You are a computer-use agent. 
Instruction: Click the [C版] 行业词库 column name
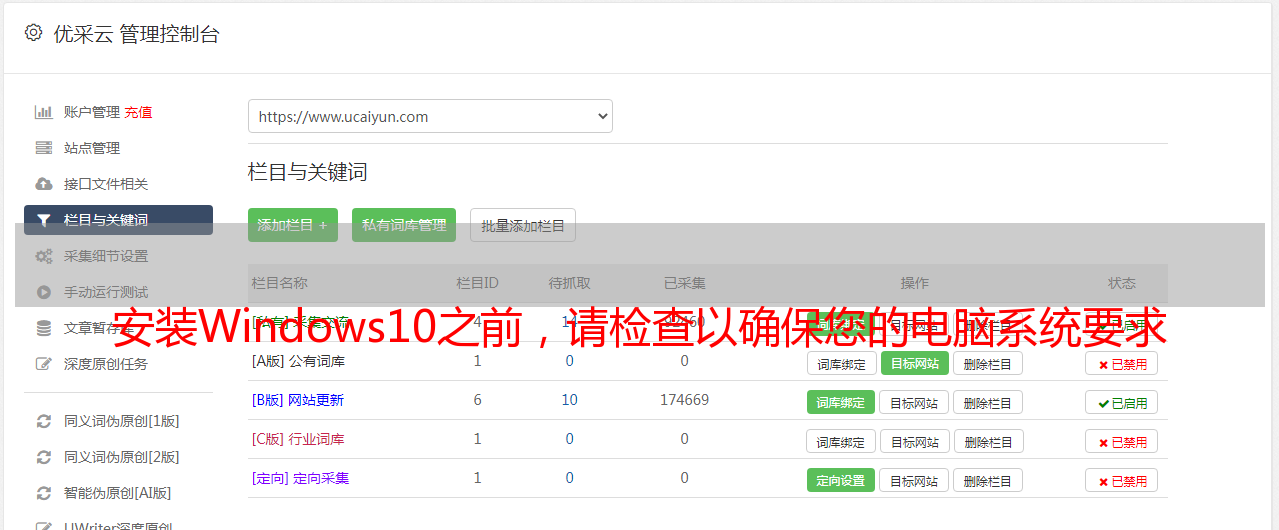[x=298, y=439]
